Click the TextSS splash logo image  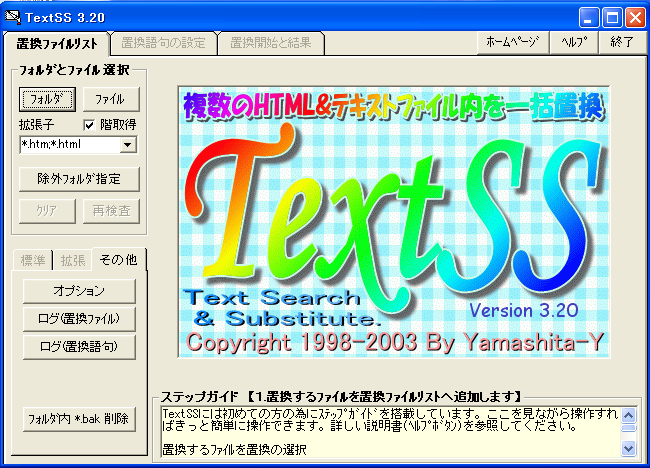(x=394, y=222)
